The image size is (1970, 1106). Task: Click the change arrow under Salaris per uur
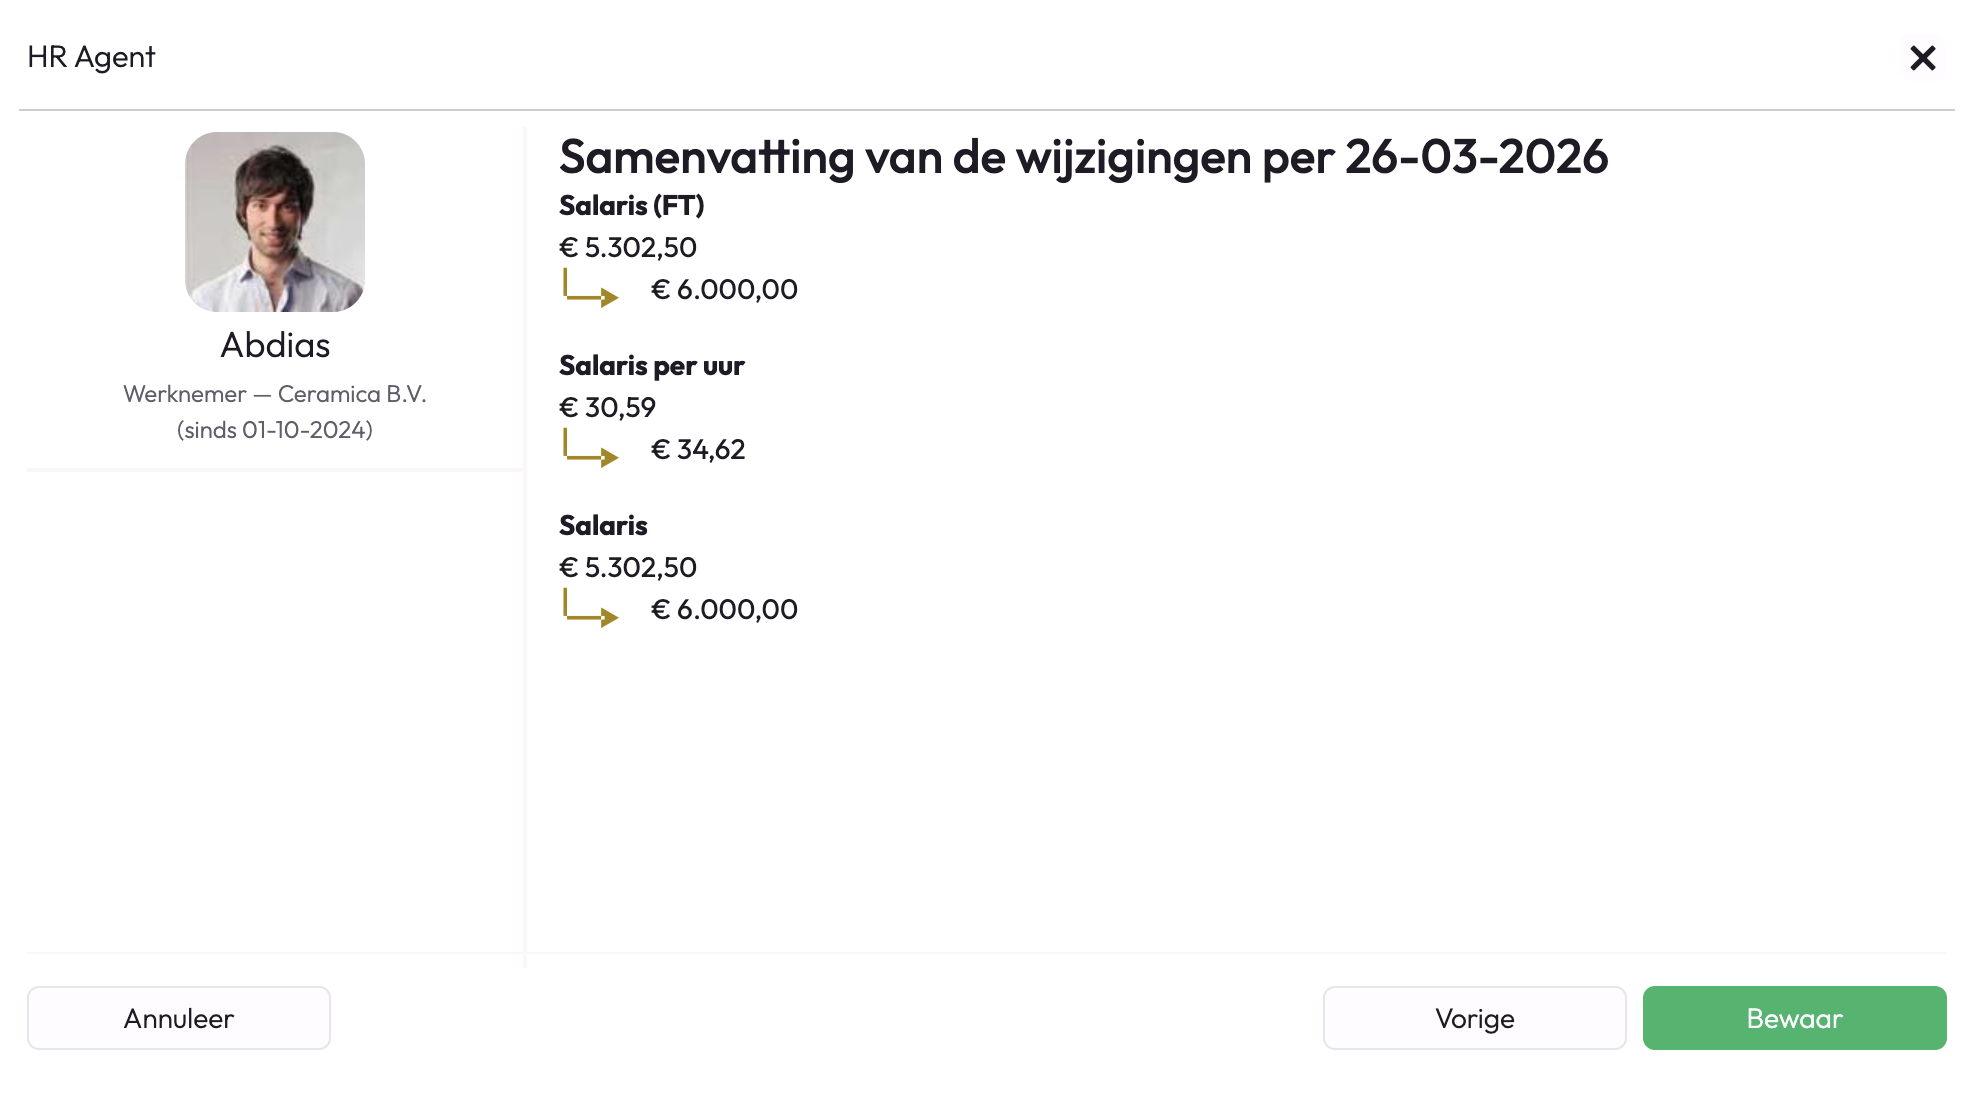pos(590,449)
